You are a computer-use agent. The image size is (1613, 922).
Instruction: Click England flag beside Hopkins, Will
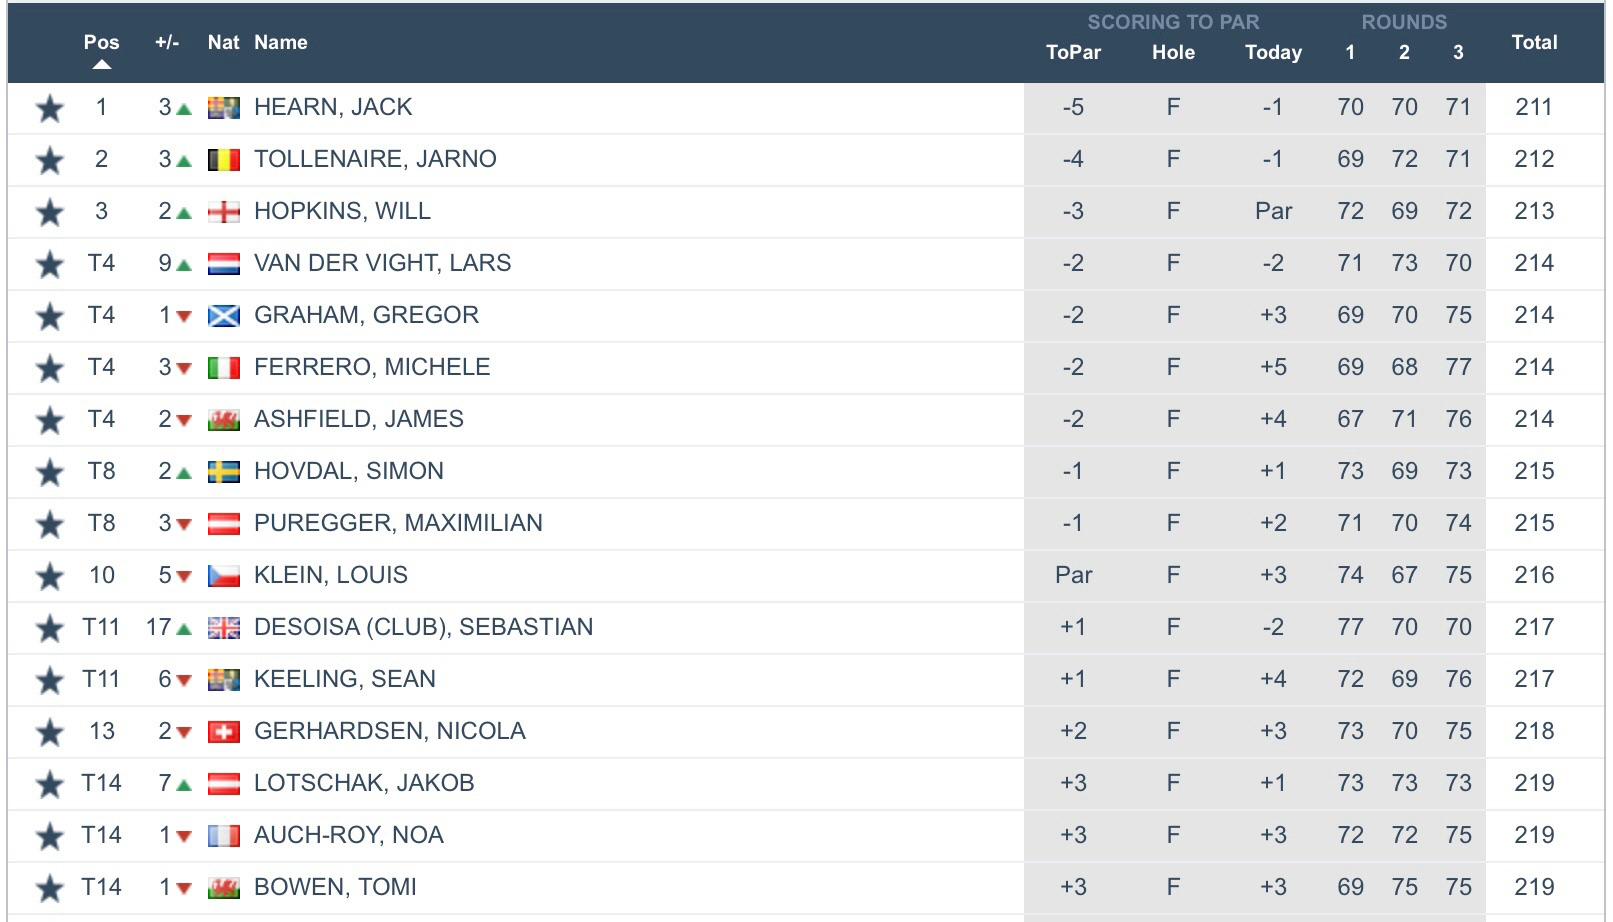(x=224, y=212)
